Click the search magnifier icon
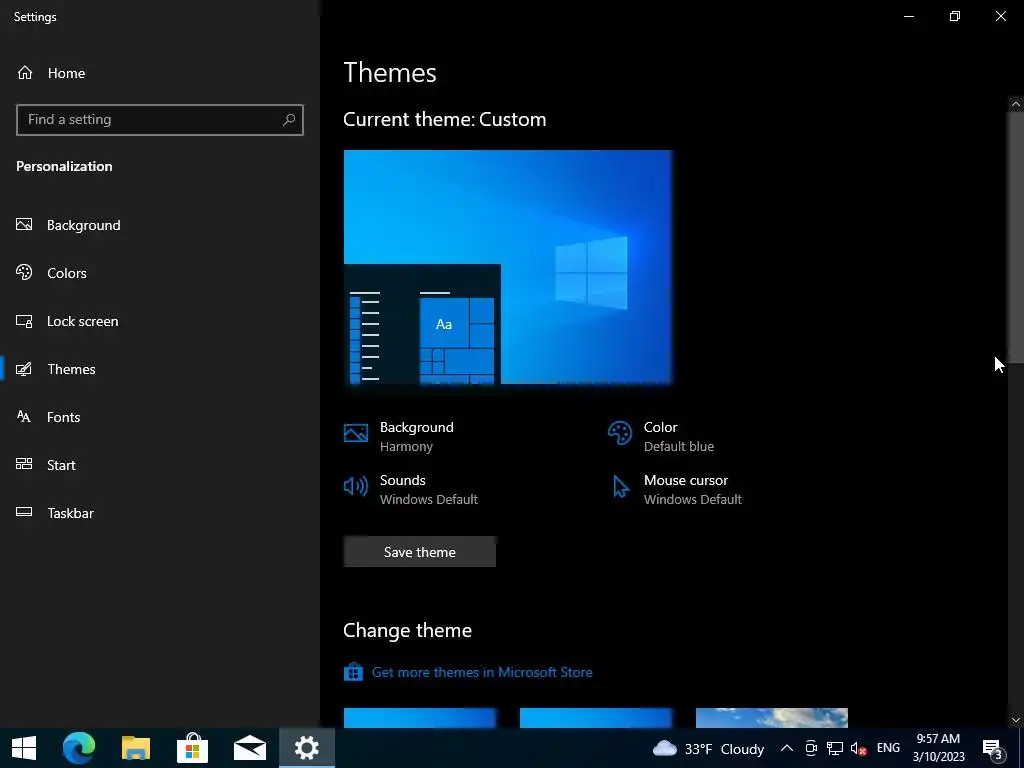 (x=289, y=120)
